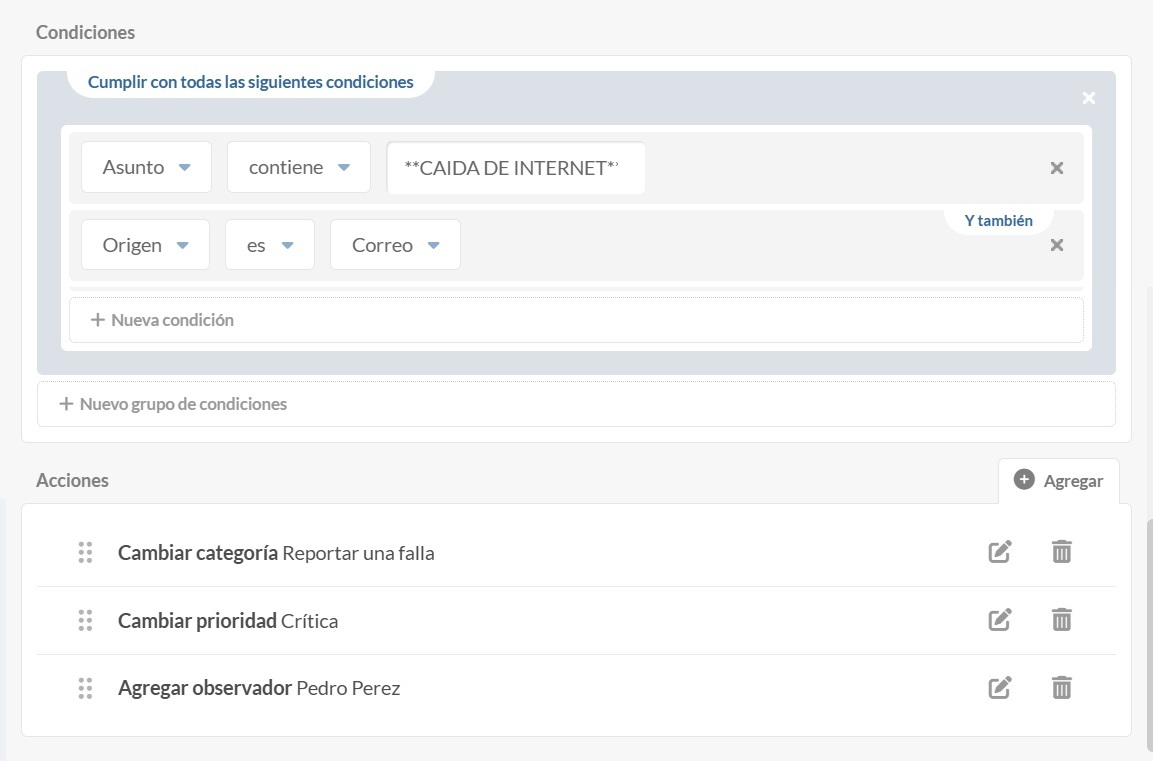Expand the Correo value dropdown
1153x761 pixels.
click(x=395, y=245)
